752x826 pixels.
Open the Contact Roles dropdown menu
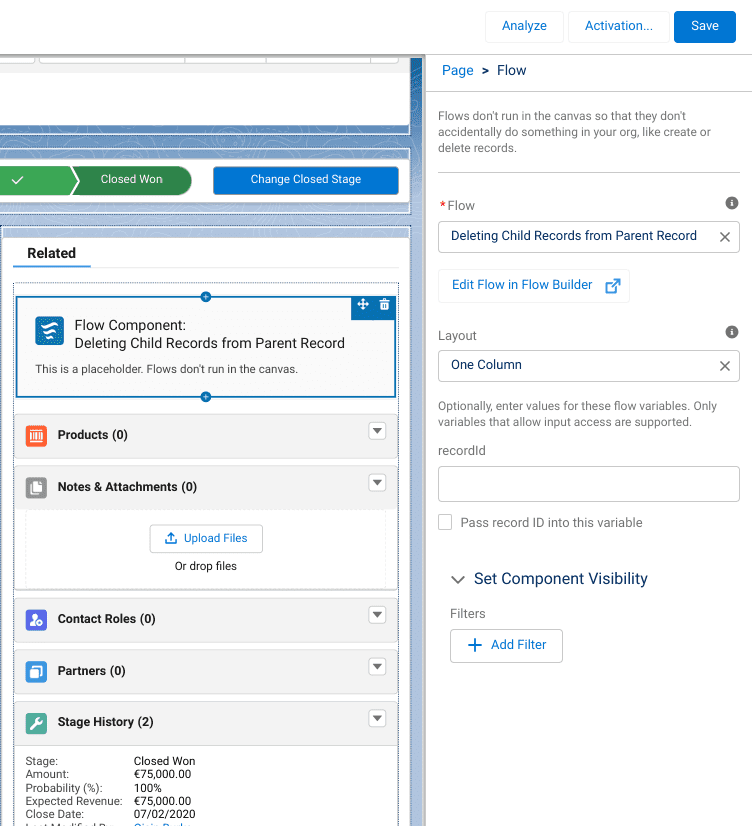point(377,615)
